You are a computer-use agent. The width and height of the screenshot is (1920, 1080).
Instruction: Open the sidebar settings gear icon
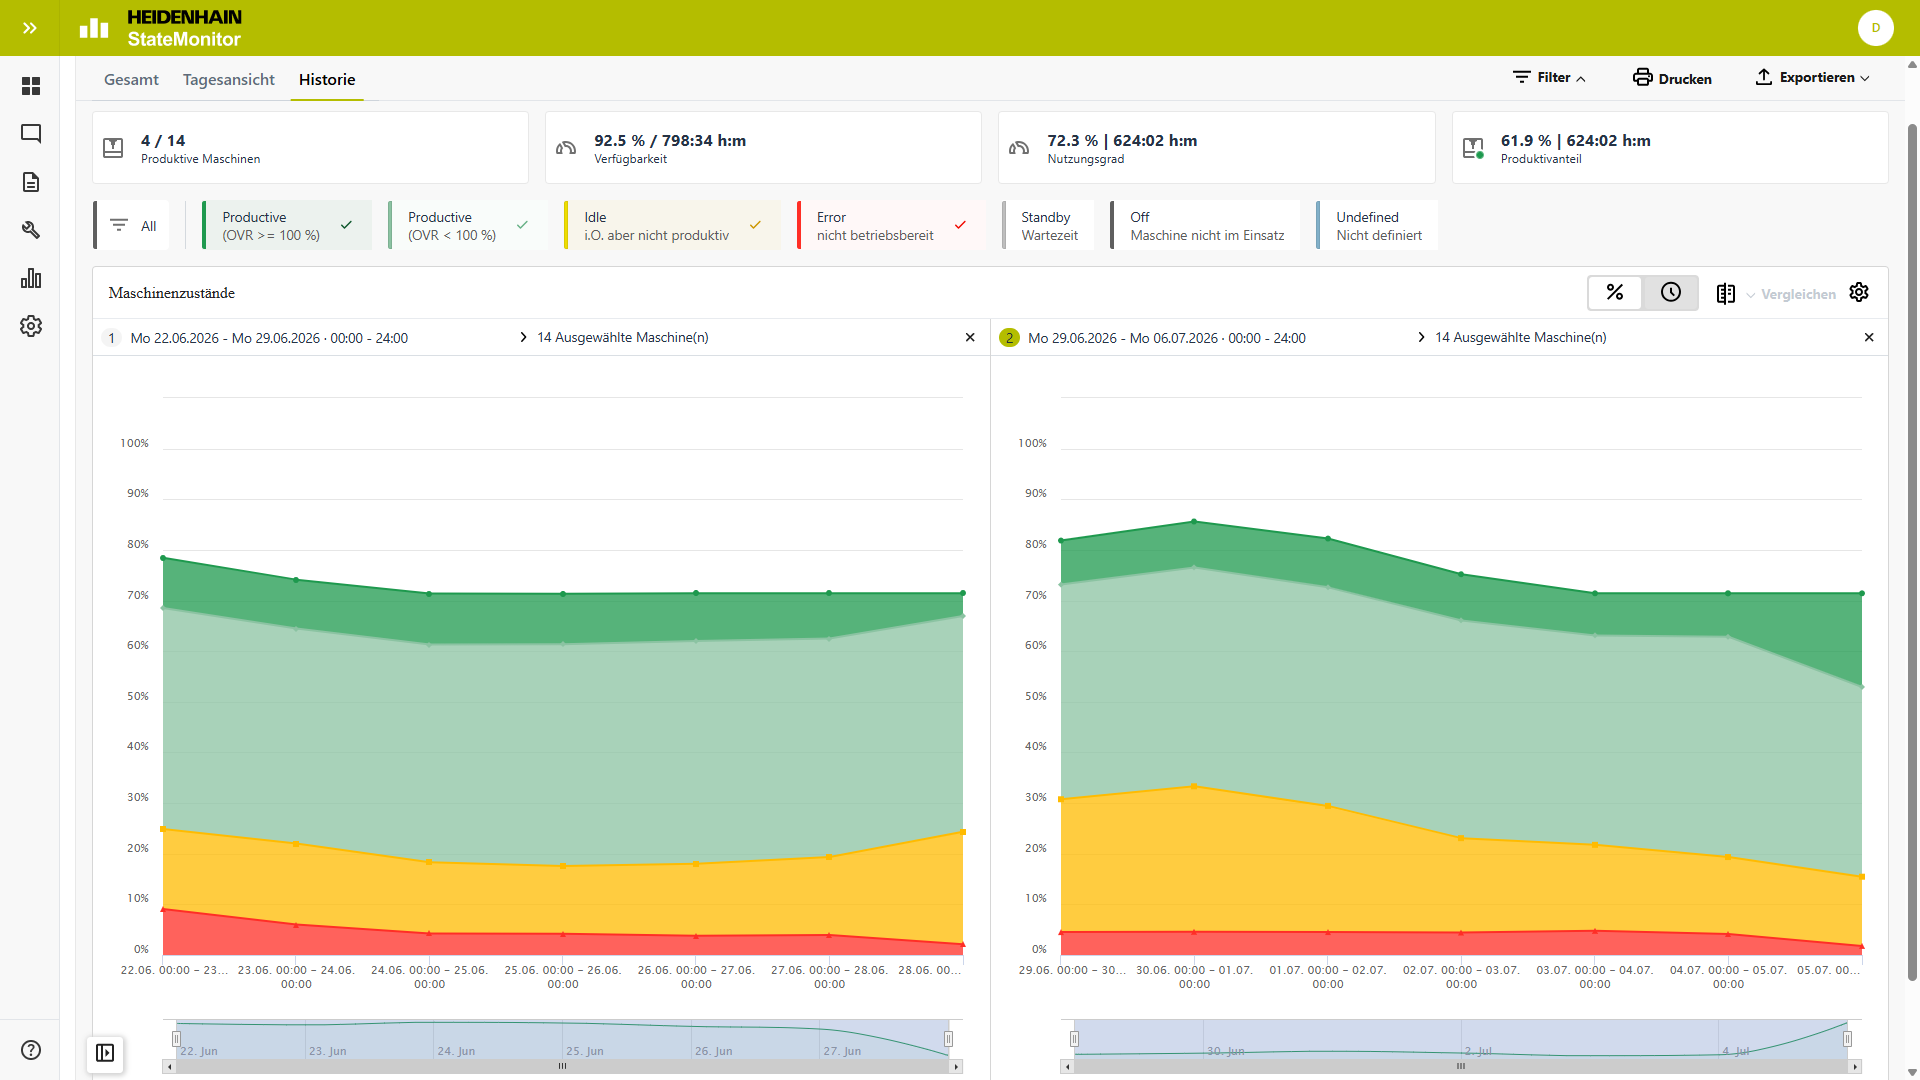(x=31, y=326)
